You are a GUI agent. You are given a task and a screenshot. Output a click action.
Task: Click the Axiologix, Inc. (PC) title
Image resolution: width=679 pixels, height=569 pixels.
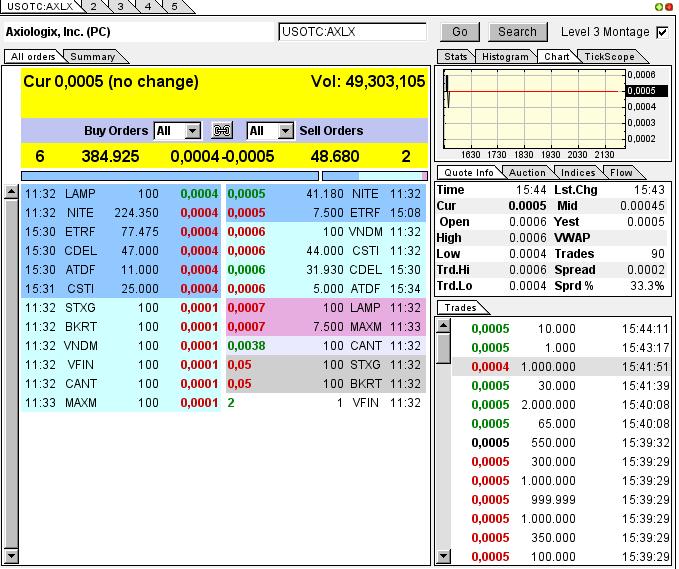(x=58, y=32)
